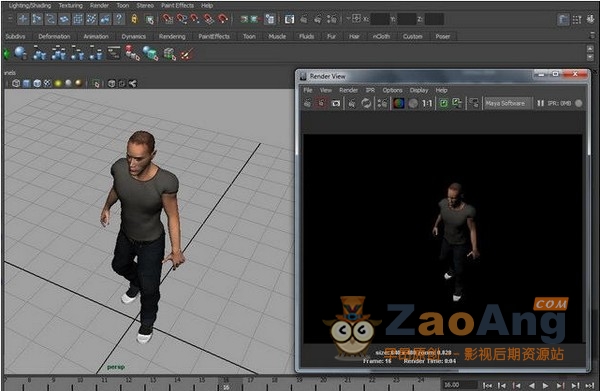Open the input line mode dropdown arrow
The width and height of the screenshot is (600, 391).
(x=348, y=18)
